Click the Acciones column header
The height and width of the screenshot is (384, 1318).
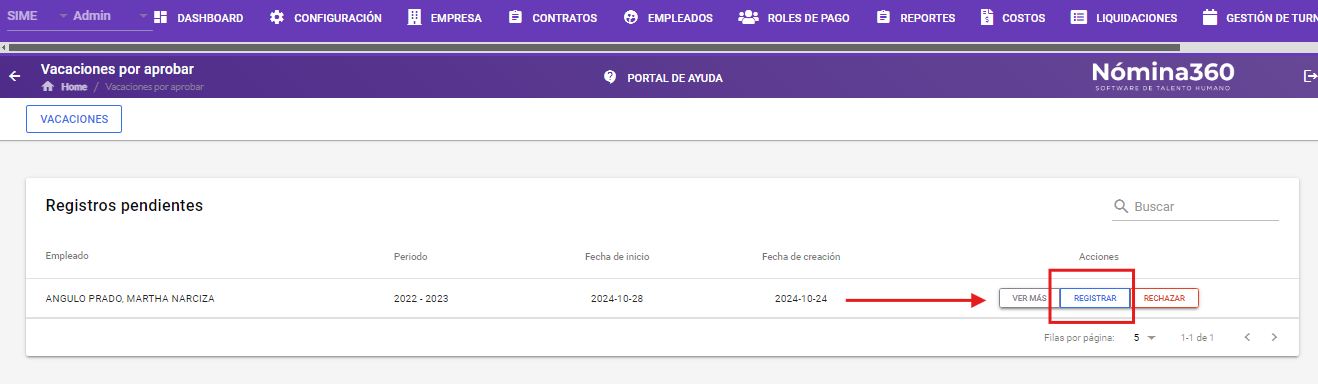(x=1098, y=257)
